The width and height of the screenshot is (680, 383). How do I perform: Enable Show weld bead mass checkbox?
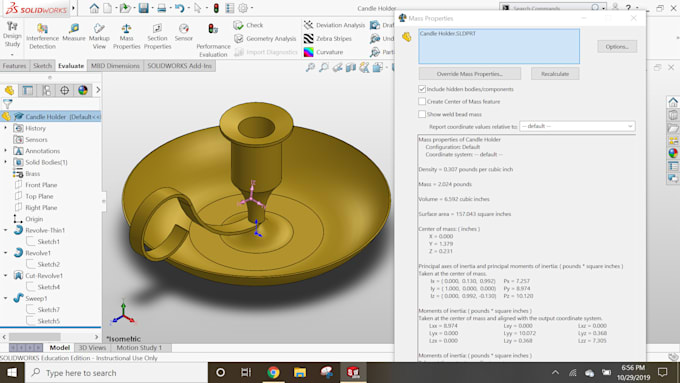[422, 114]
